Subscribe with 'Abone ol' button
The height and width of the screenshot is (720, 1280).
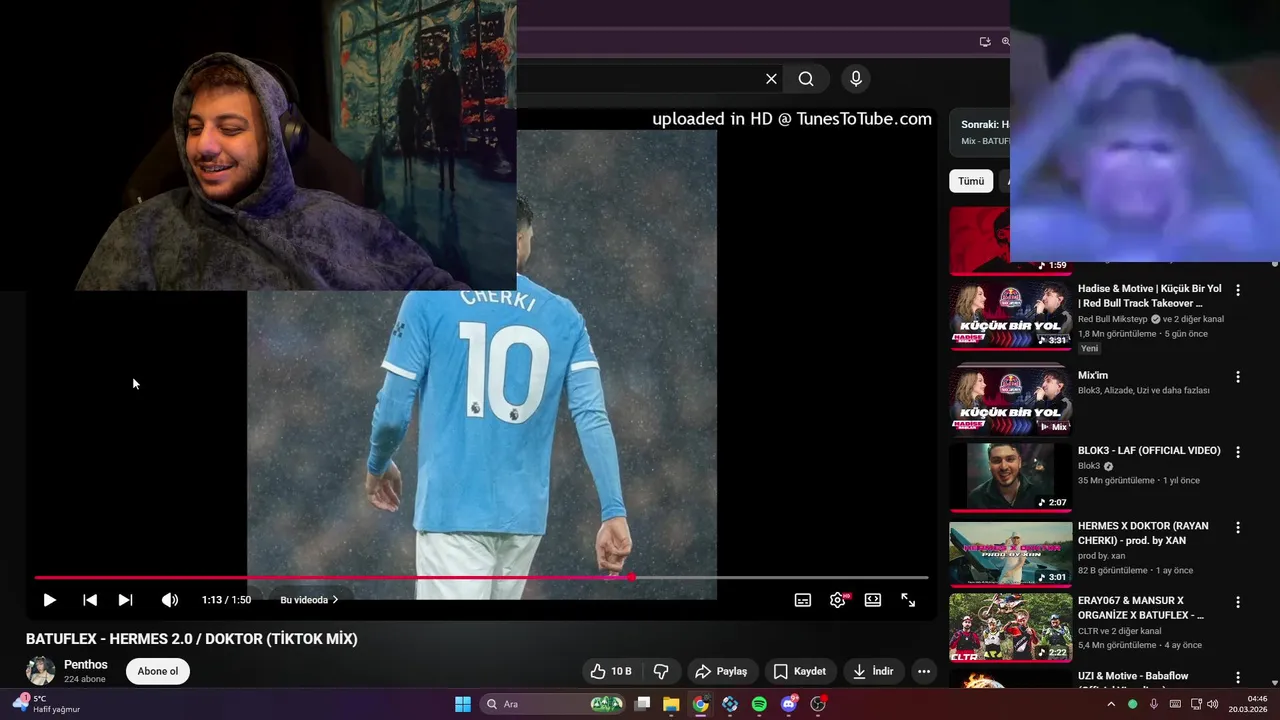click(158, 671)
